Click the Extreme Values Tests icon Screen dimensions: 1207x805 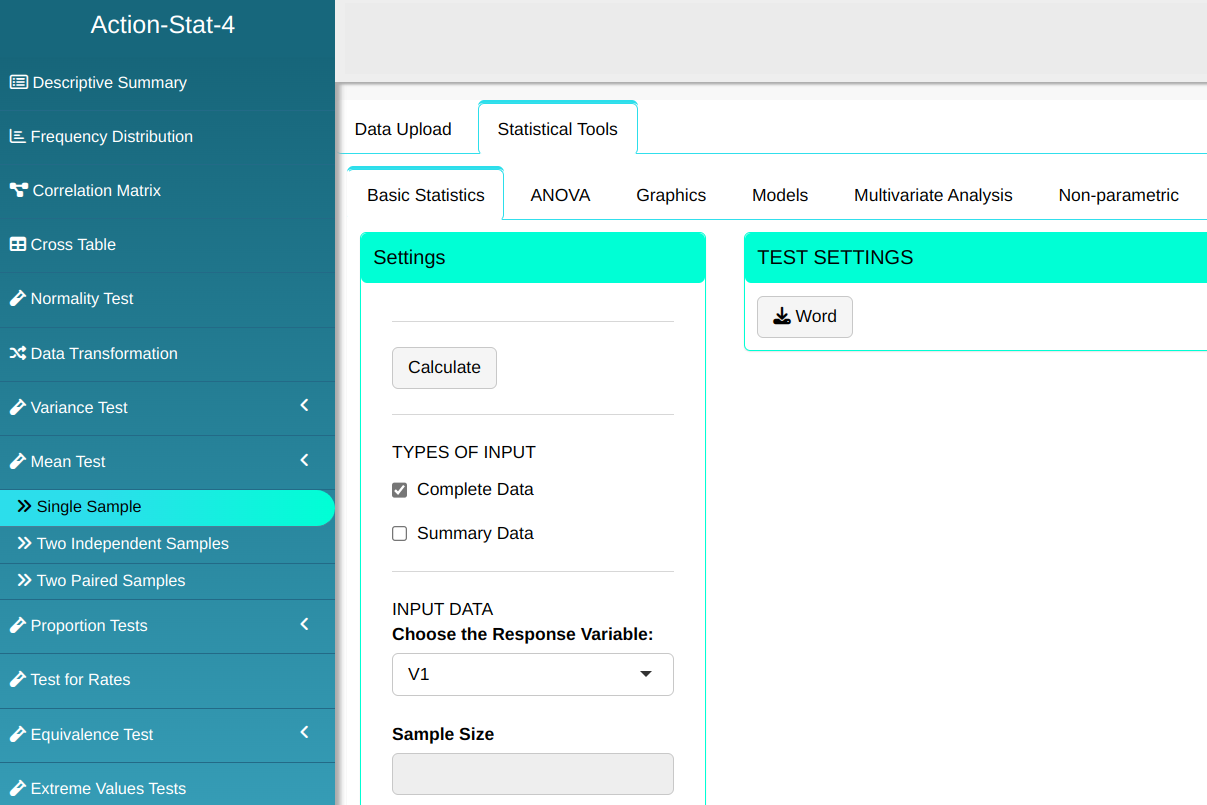17,789
